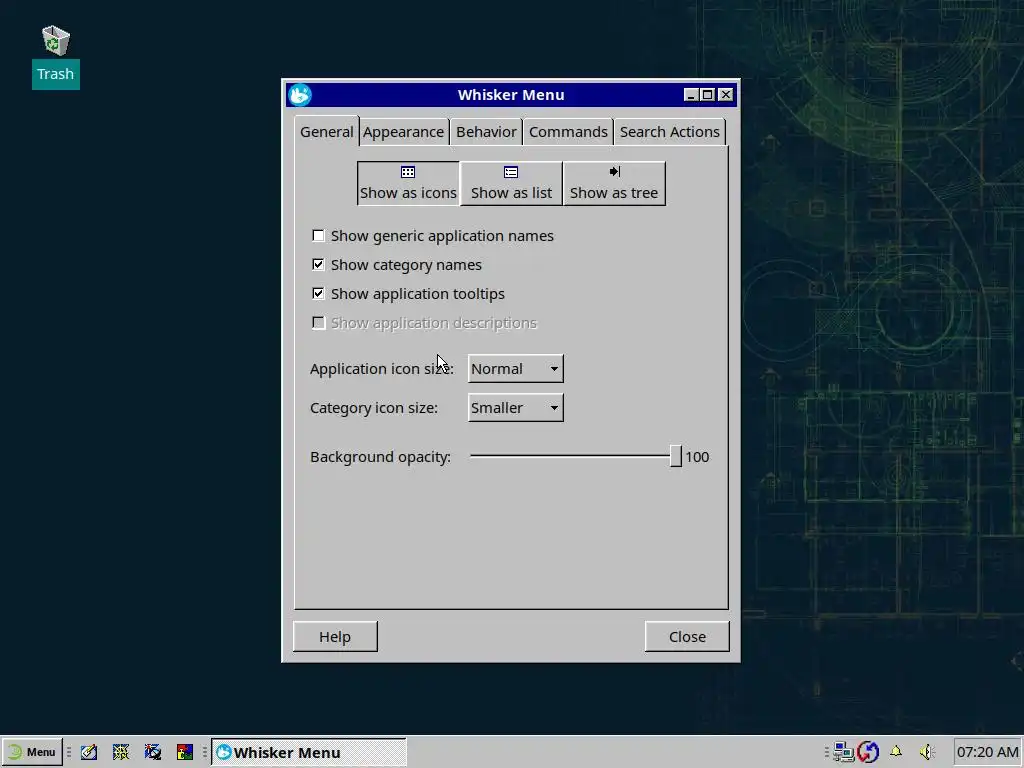Click the update tray icon
Screen dimensions: 1024x768
(868, 752)
